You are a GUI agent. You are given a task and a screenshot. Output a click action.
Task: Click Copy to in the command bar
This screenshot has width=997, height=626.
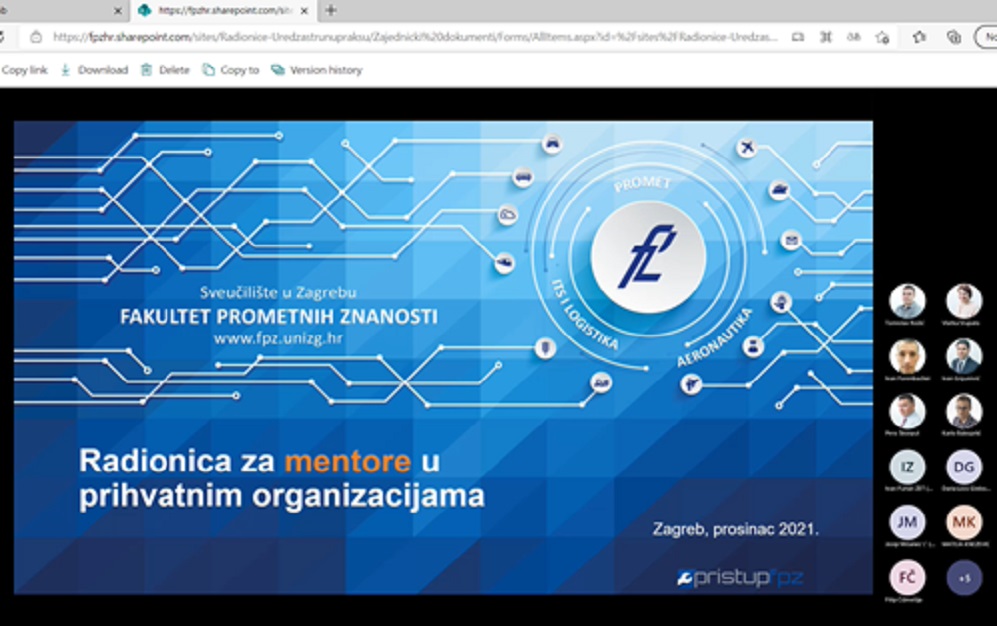[x=231, y=70]
